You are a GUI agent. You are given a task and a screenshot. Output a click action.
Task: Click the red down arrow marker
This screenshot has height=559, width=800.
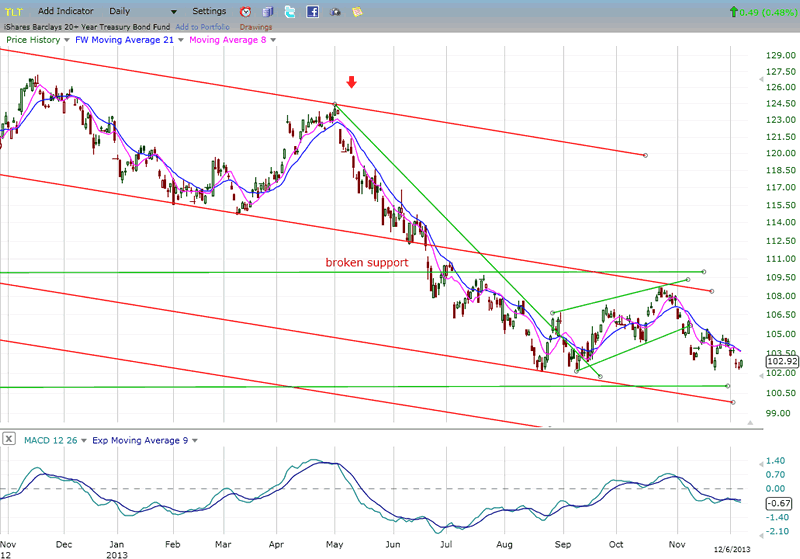[350, 82]
